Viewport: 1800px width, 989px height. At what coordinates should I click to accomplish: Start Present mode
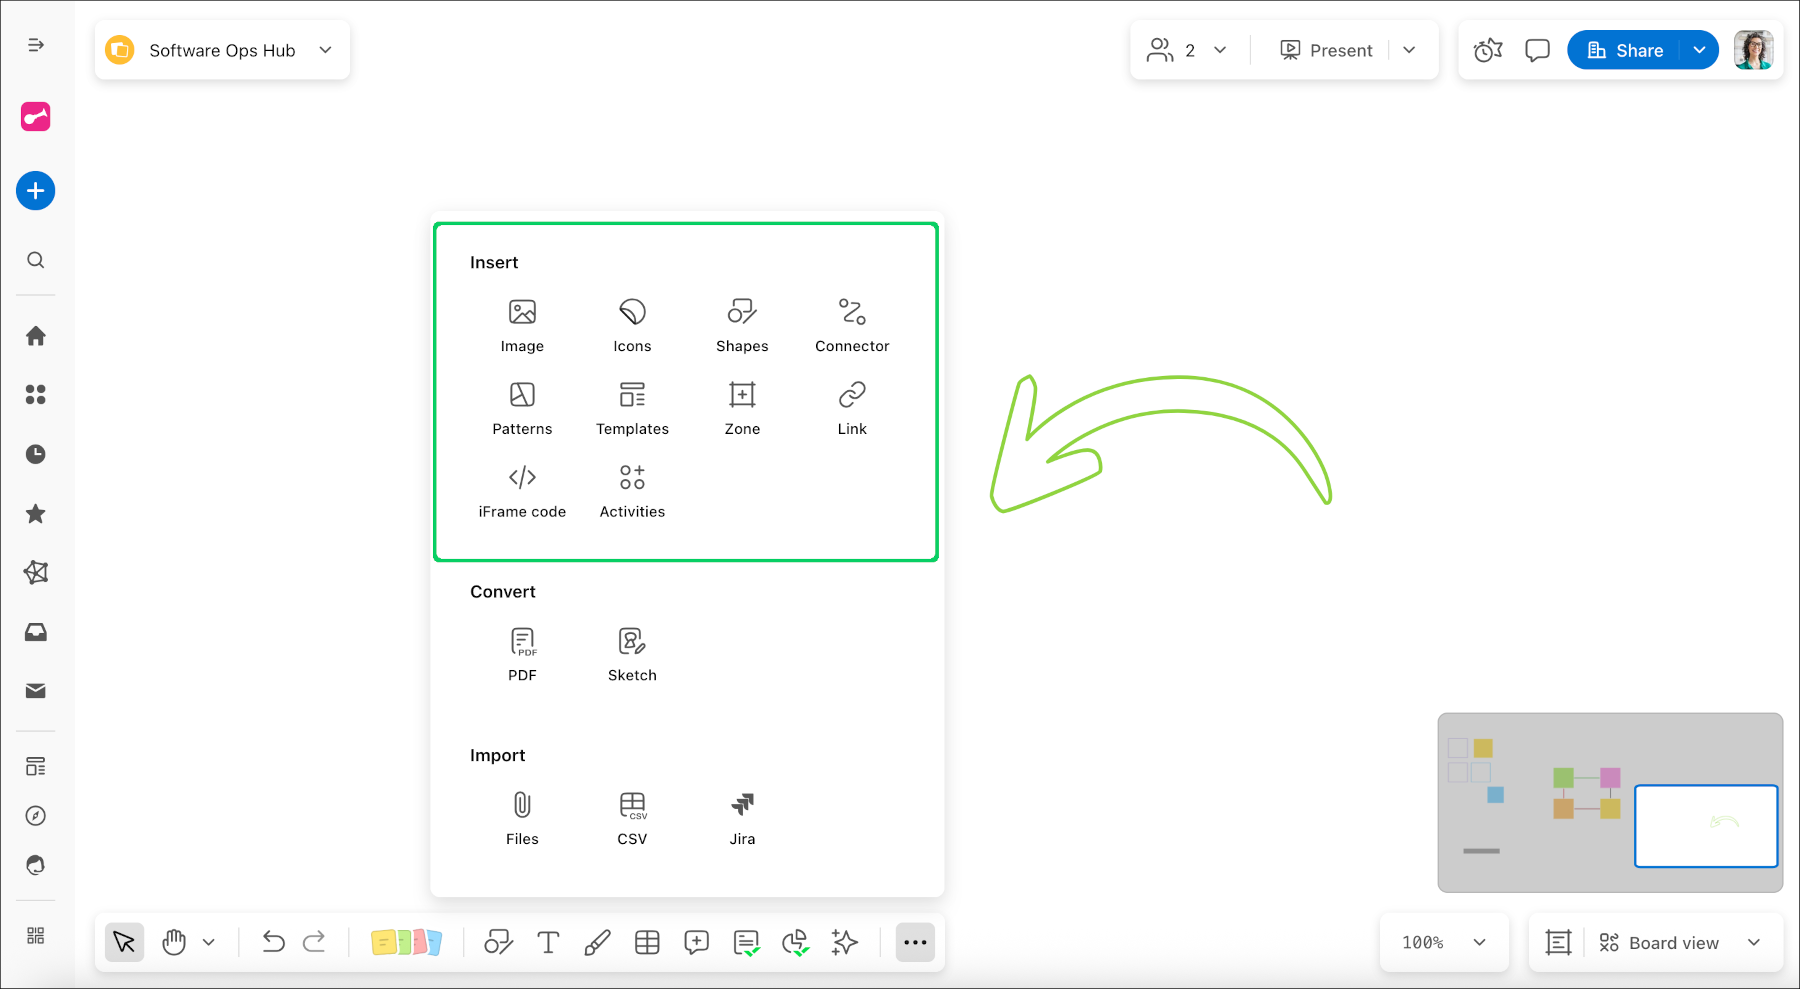pyautogui.click(x=1327, y=50)
